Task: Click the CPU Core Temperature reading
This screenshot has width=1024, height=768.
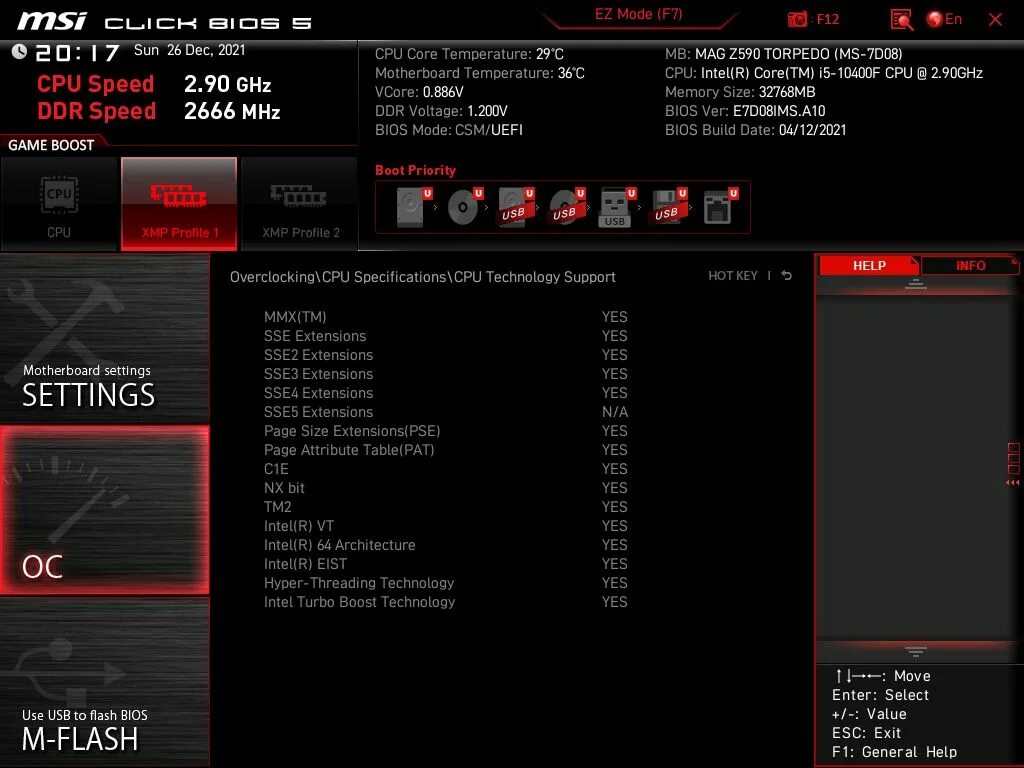Action: click(x=469, y=54)
